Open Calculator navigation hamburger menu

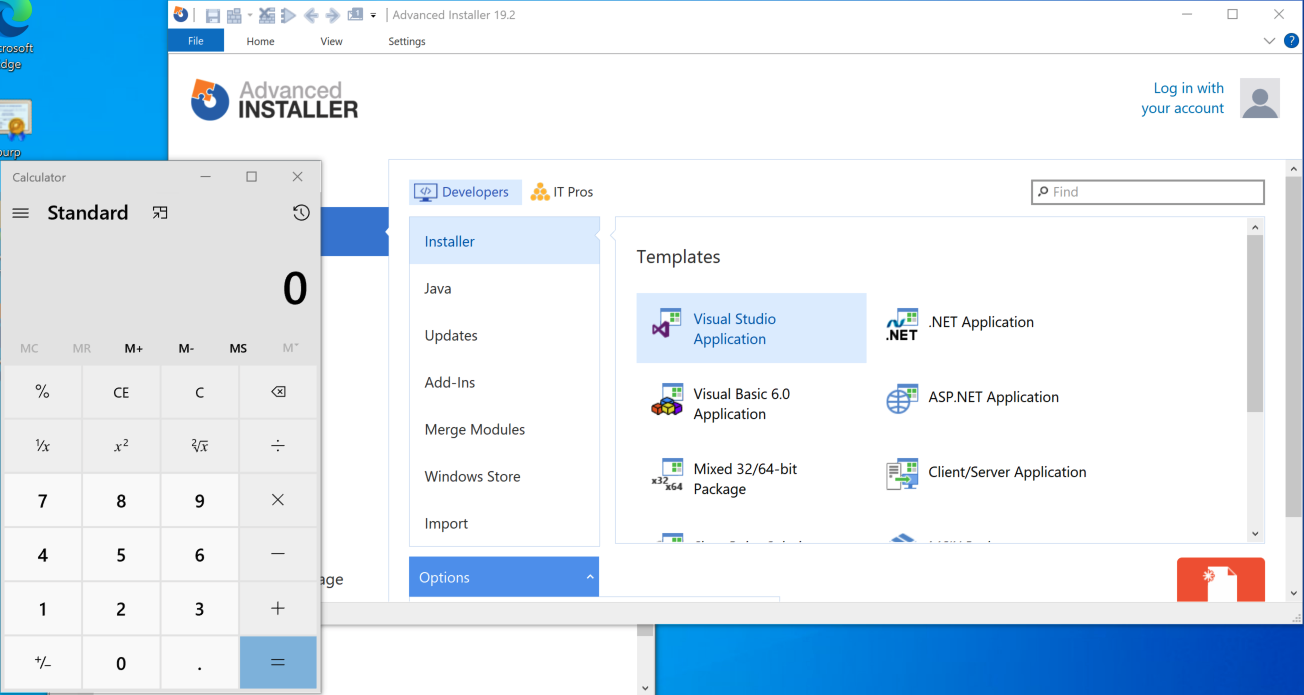click(20, 213)
